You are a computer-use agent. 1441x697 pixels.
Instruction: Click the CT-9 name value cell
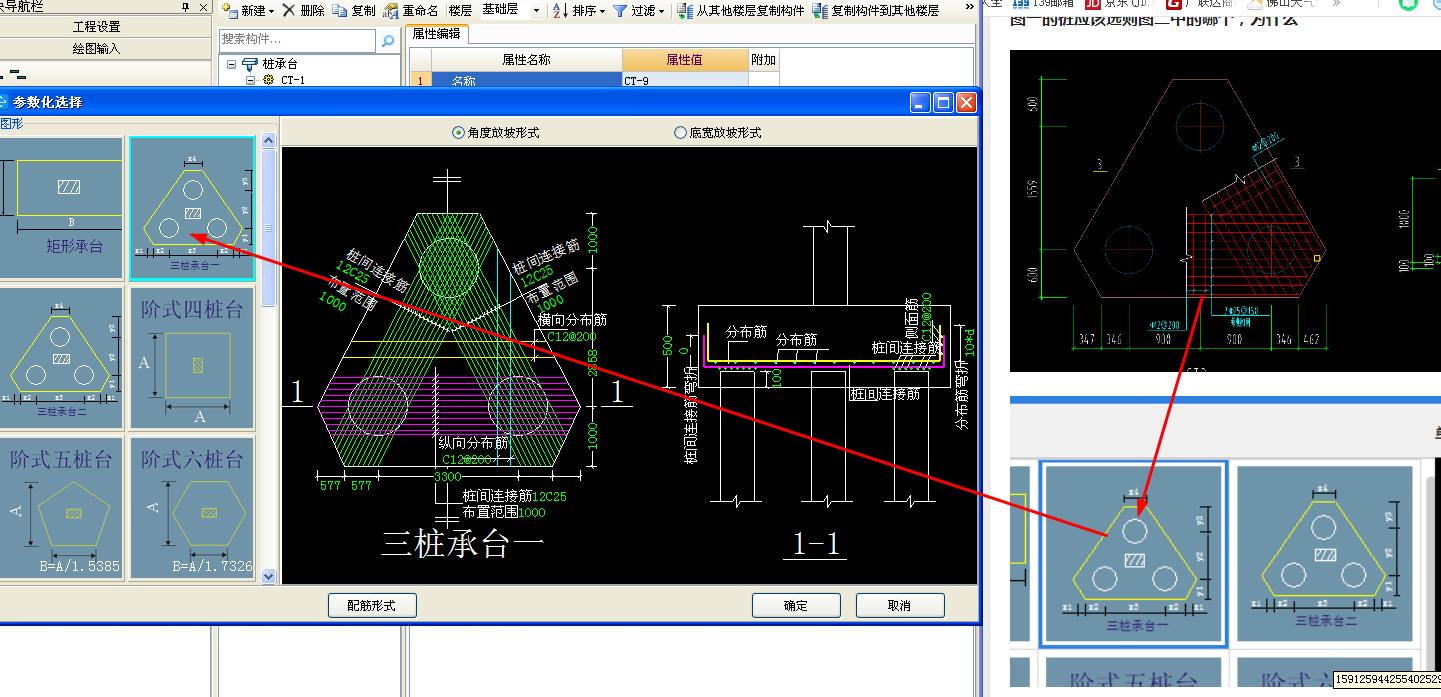click(685, 81)
